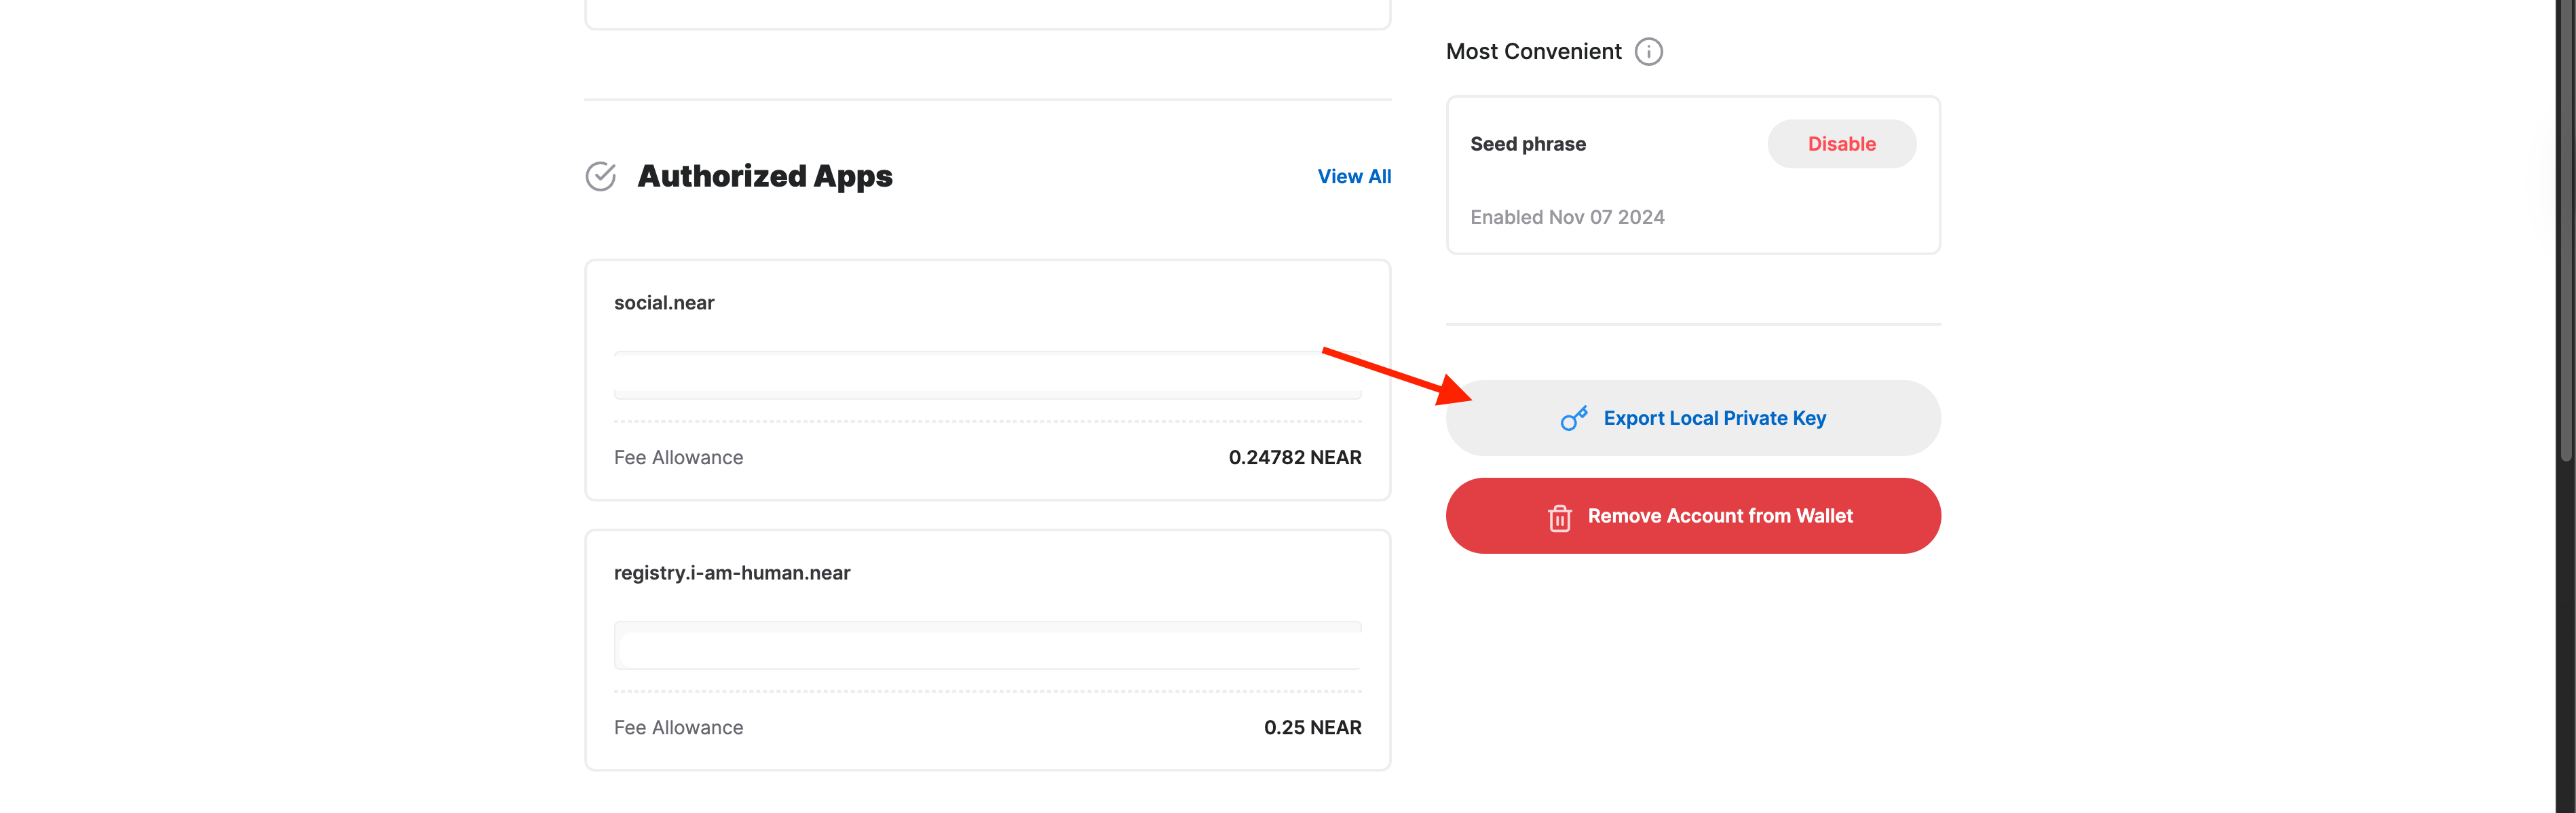Image resolution: width=2576 pixels, height=813 pixels.
Task: Click the Authorized Apps checkmark icon
Action: [600, 176]
